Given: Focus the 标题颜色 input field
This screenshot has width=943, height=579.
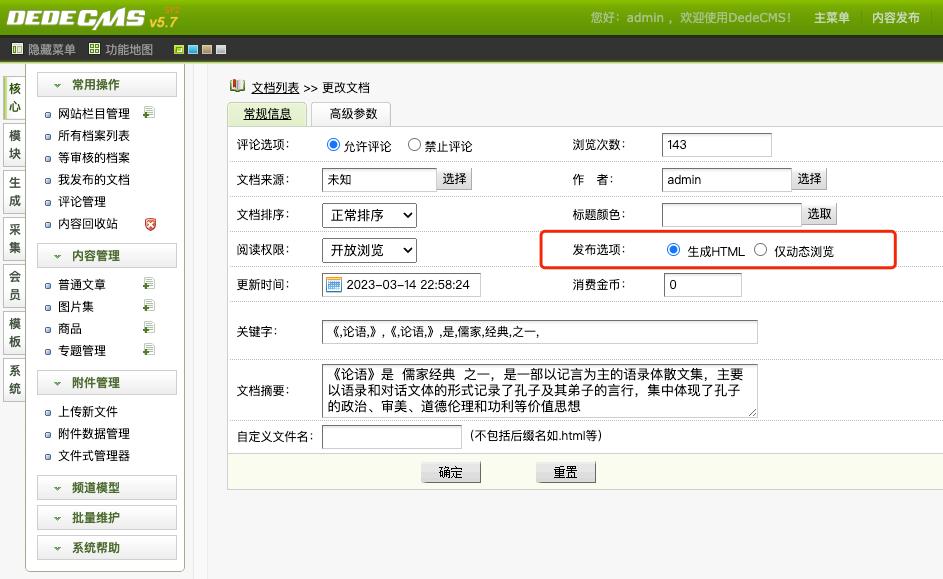Looking at the screenshot, I should tap(731, 215).
